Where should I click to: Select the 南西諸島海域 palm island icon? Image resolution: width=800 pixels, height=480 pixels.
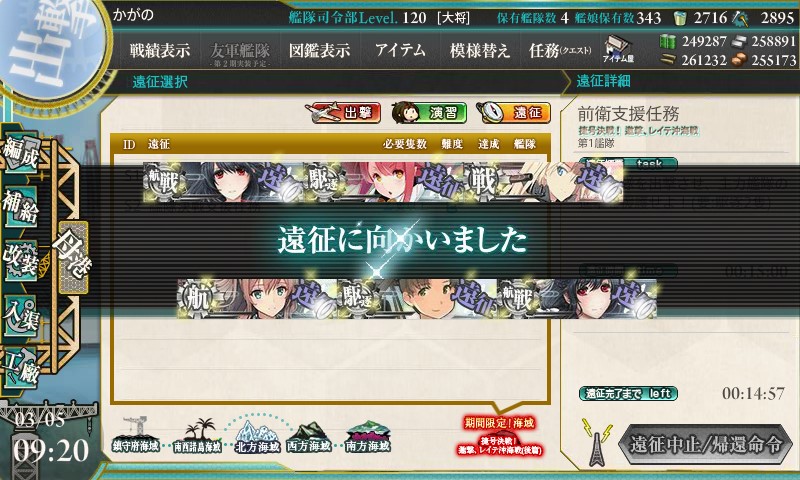pos(197,436)
